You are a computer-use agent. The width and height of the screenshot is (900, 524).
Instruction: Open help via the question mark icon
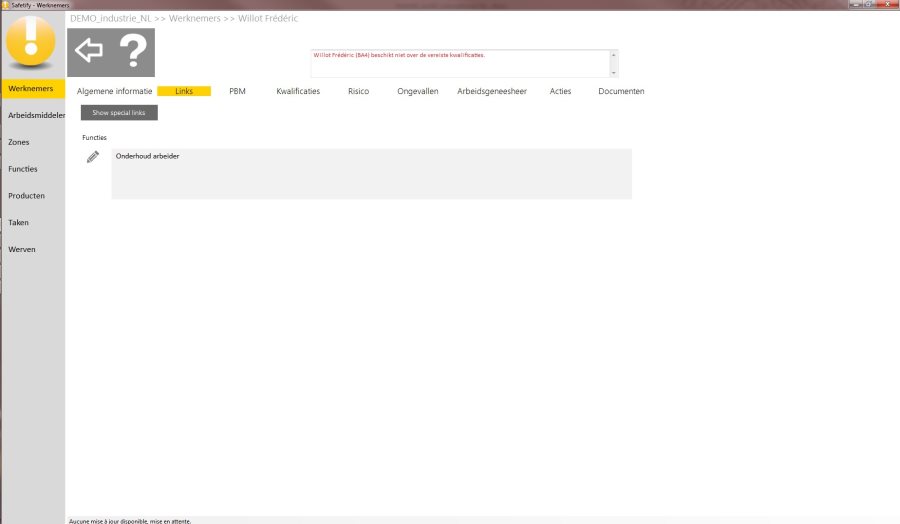(x=133, y=51)
